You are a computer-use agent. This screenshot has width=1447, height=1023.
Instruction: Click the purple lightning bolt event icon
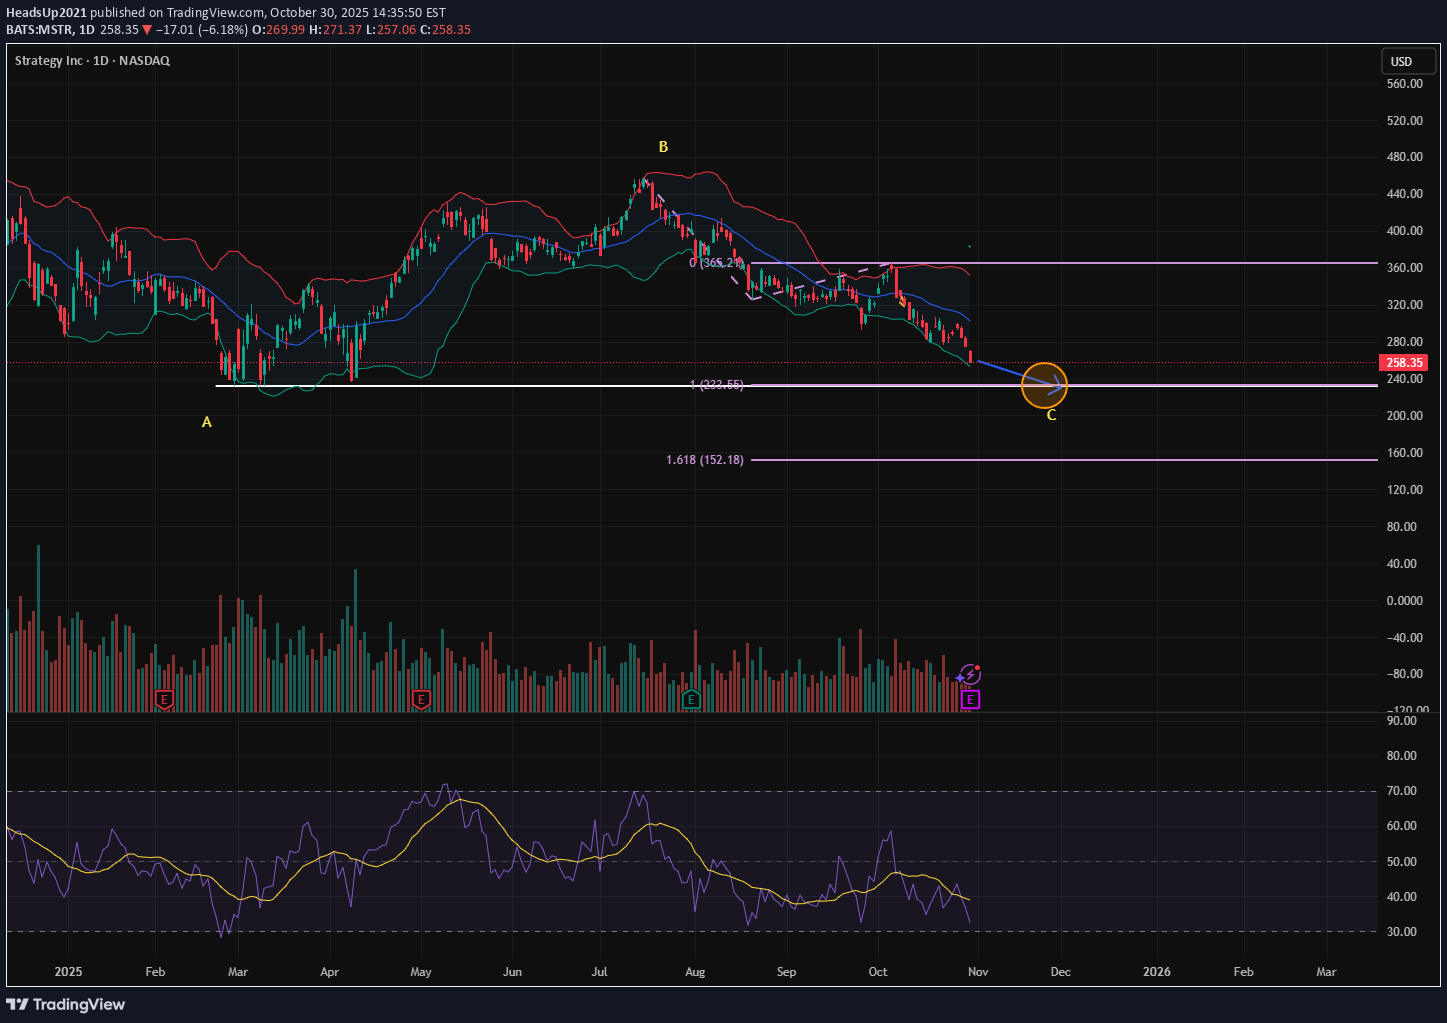pos(970,675)
